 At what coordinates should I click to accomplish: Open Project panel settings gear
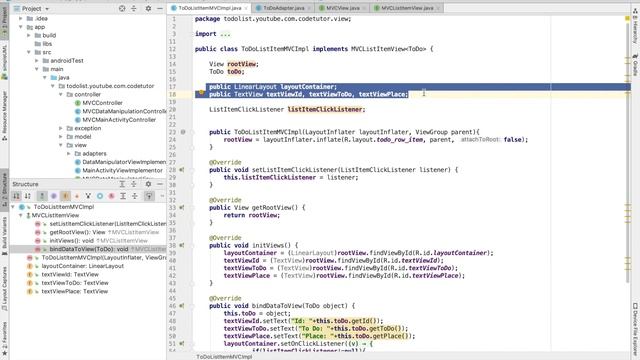[x=148, y=8]
